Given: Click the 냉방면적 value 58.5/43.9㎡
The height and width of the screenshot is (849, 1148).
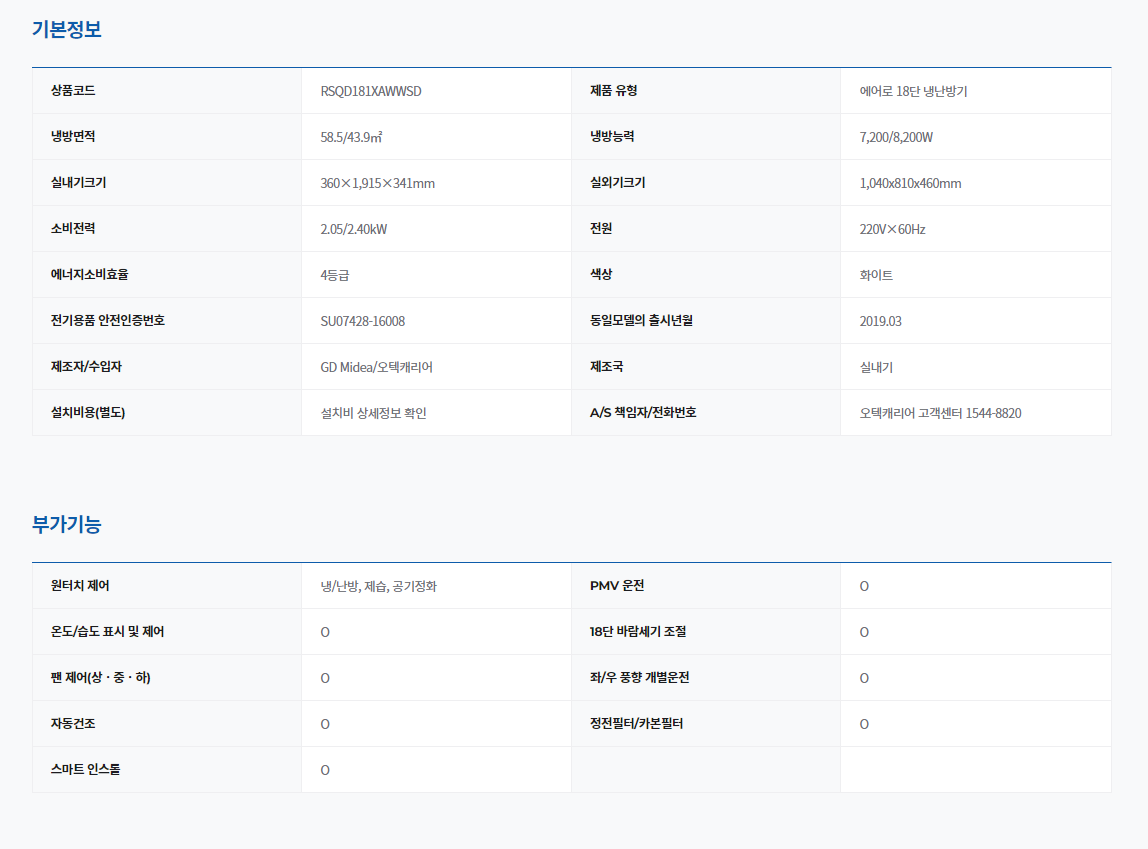Looking at the screenshot, I should click(x=351, y=137).
